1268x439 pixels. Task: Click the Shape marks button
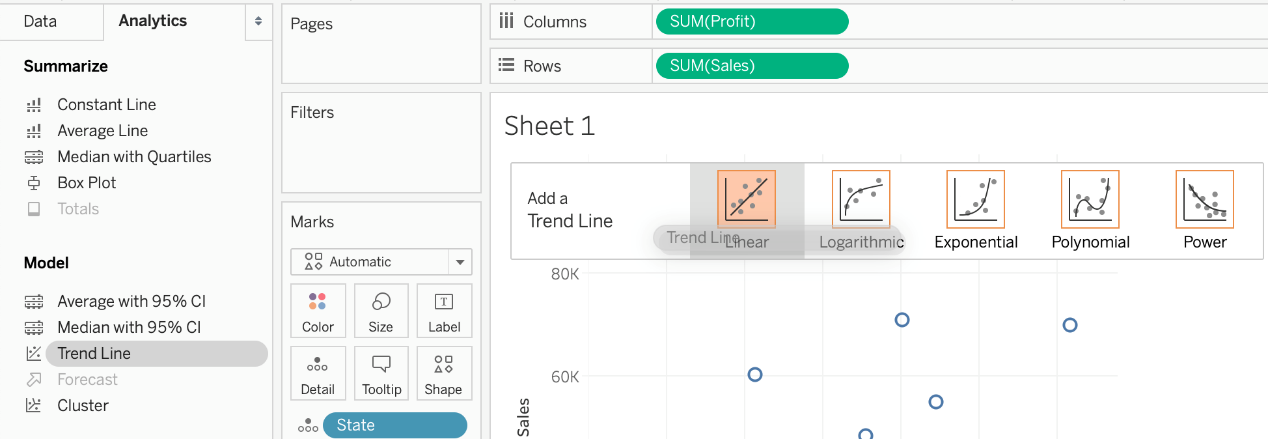[x=444, y=374]
